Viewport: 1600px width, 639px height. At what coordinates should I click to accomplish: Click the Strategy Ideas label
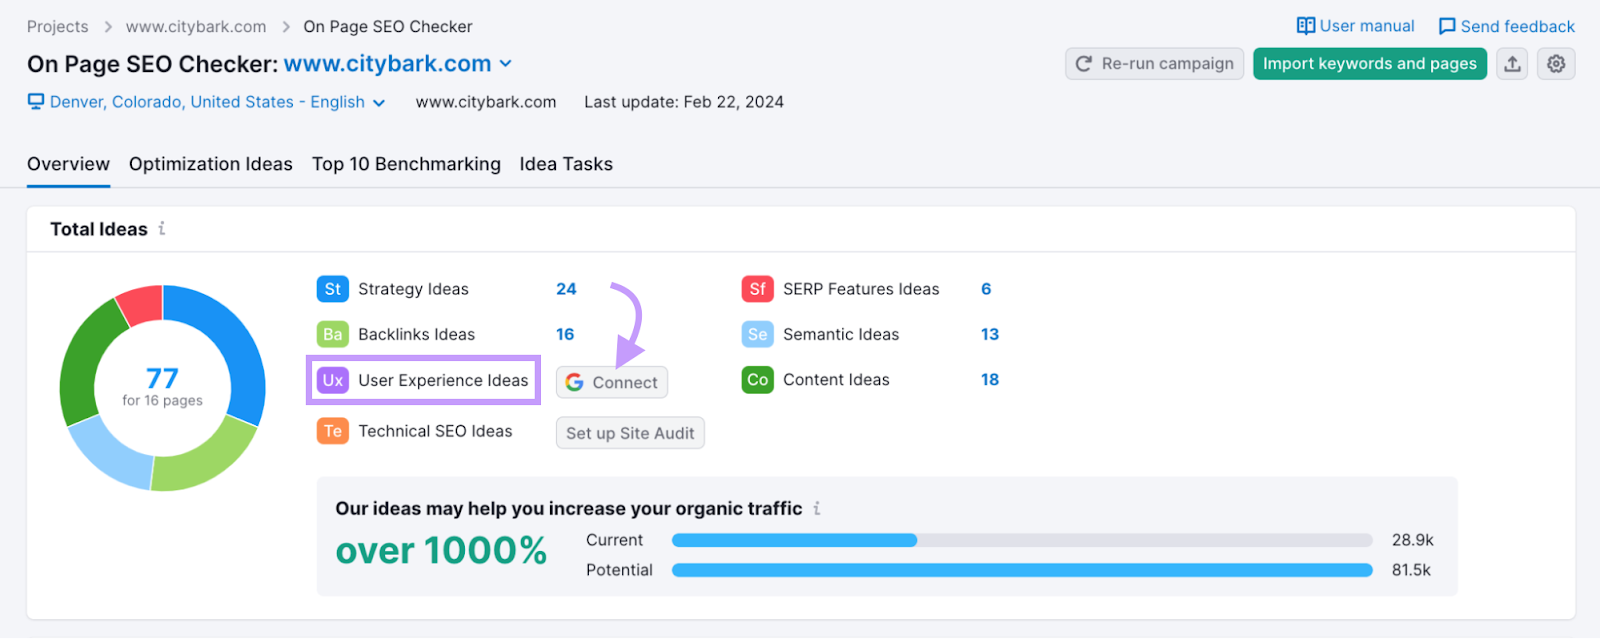(x=413, y=289)
